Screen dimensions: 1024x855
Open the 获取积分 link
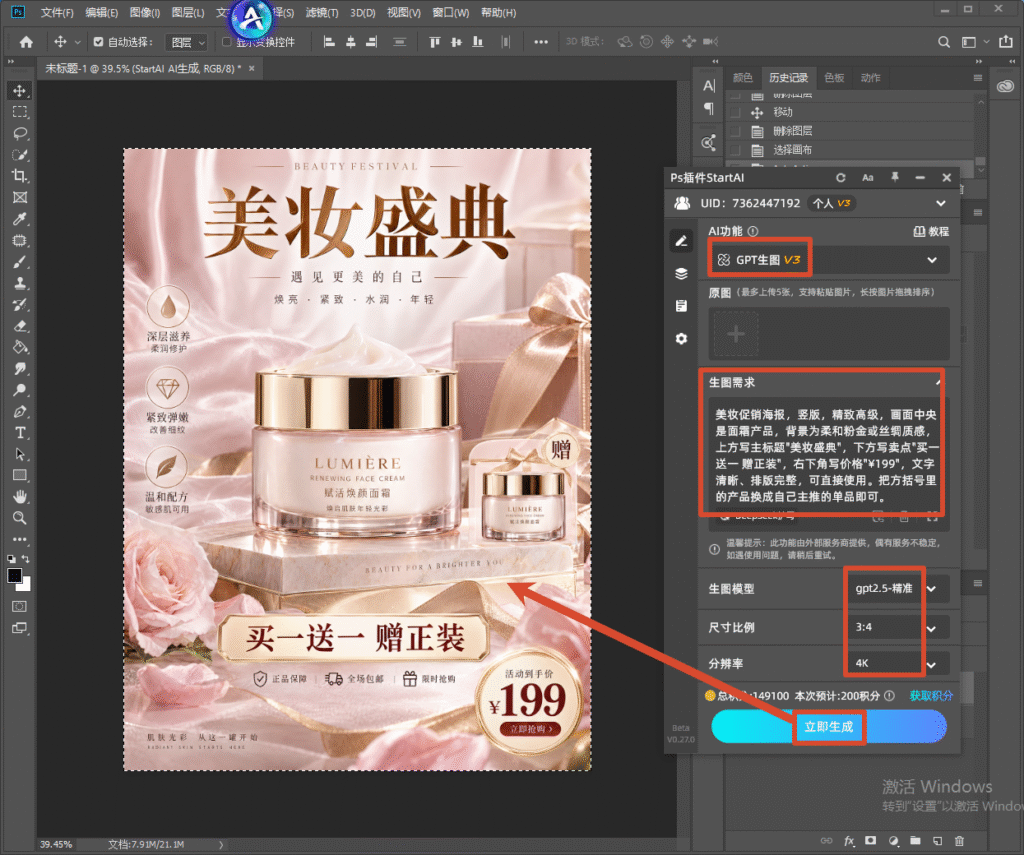point(931,696)
